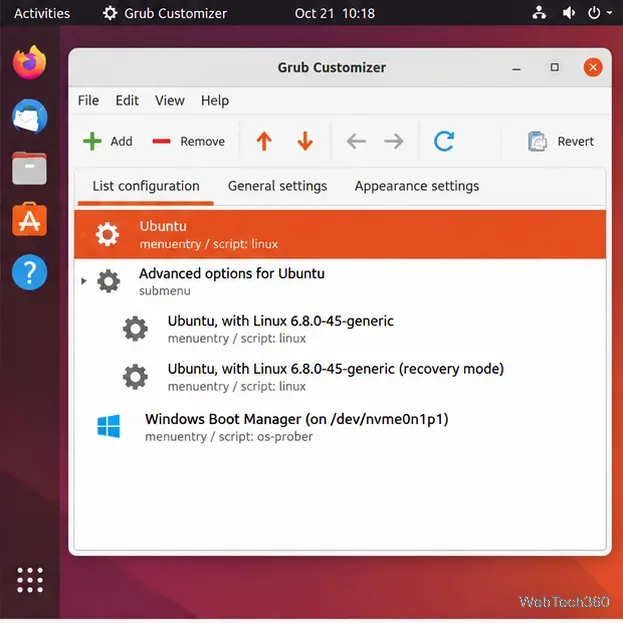The width and height of the screenshot is (623, 623).
Task: Move entry up with orange up arrow
Action: point(264,141)
